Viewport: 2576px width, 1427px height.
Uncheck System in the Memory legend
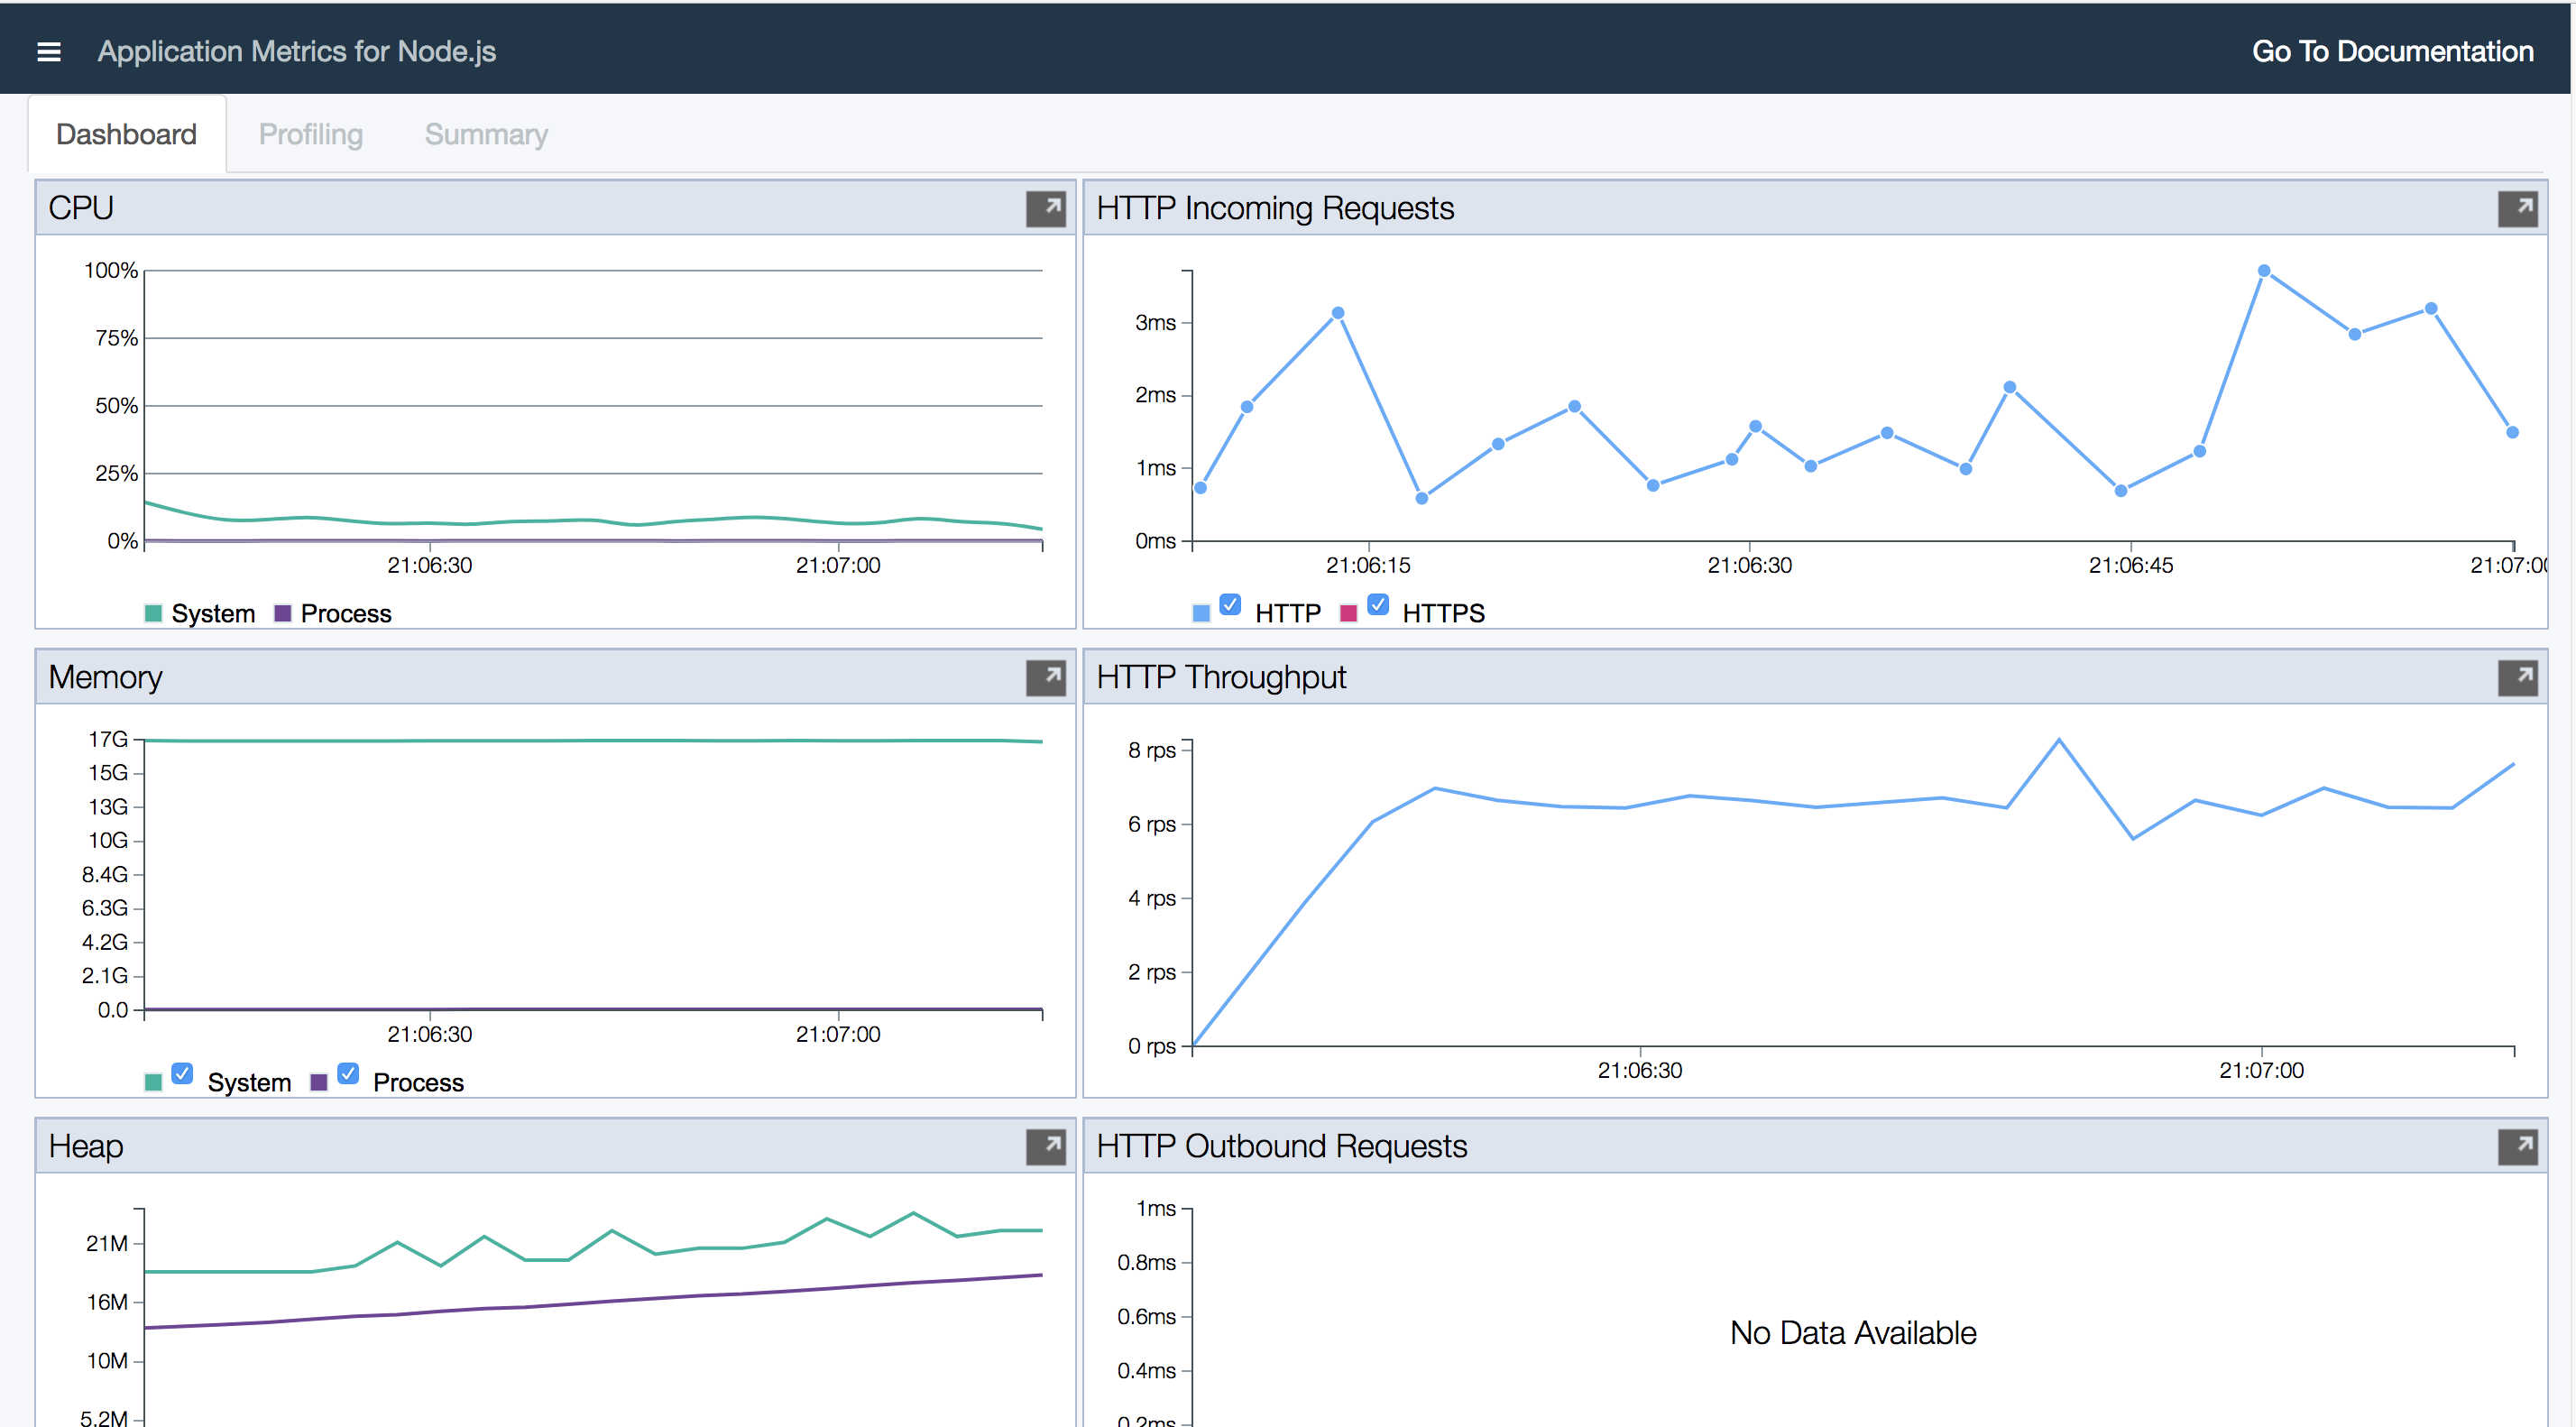182,1073
